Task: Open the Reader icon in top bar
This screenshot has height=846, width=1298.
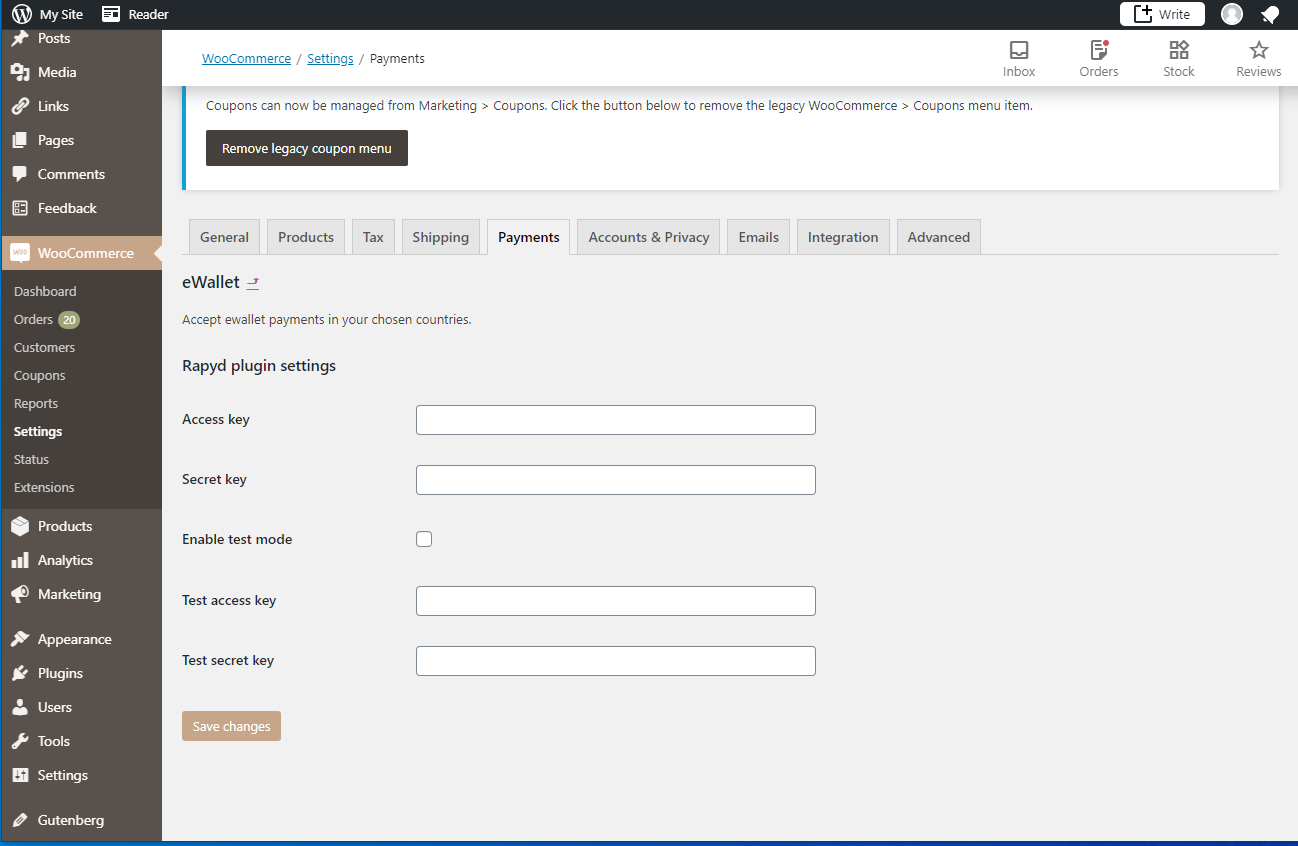Action: [111, 14]
